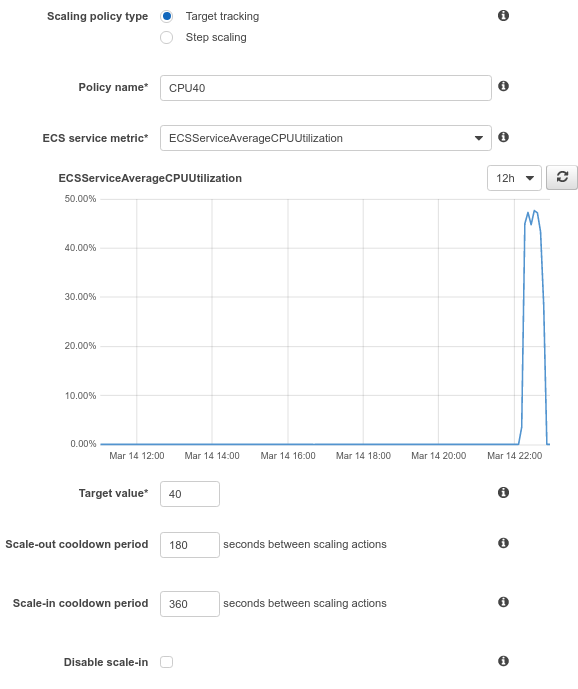Click the Step scaling label text
Screen dimensions: 578x689
pyautogui.click(x=216, y=37)
